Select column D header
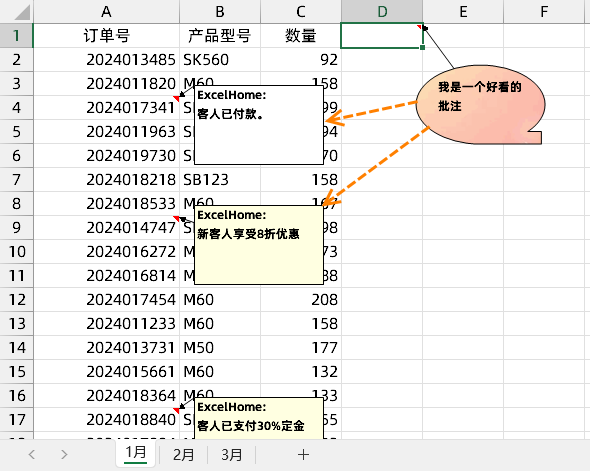590x471 pixels. [x=382, y=11]
